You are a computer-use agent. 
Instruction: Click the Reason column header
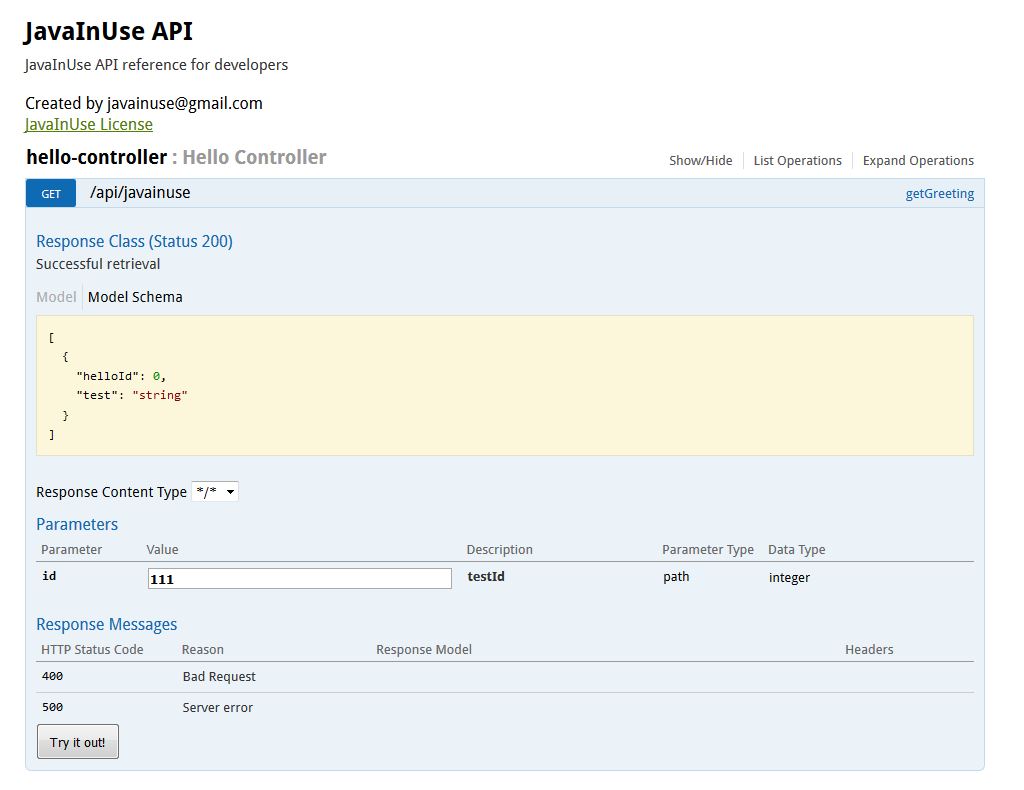(x=202, y=650)
